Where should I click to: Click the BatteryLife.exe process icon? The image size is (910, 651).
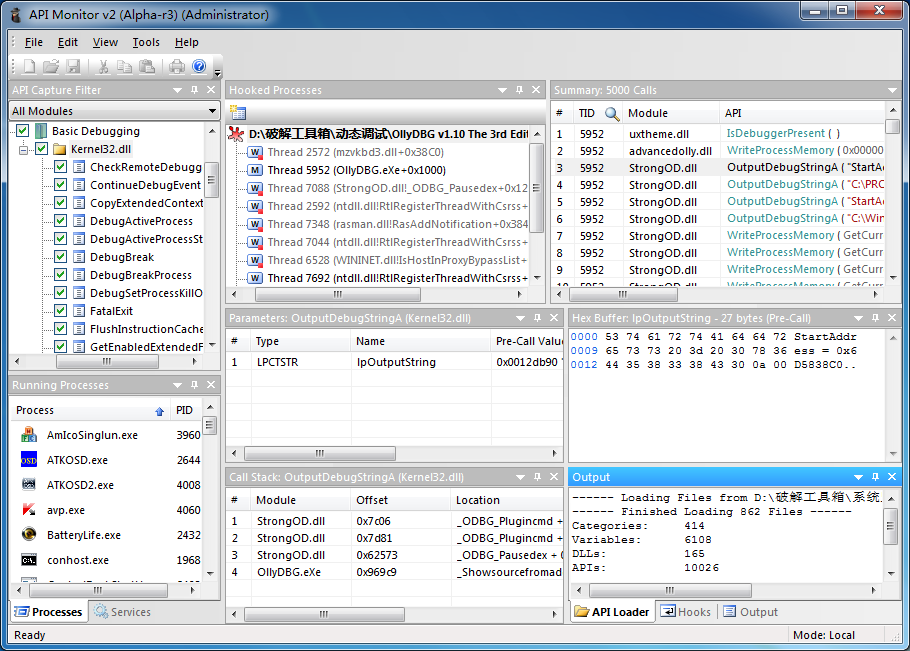pyautogui.click(x=29, y=534)
